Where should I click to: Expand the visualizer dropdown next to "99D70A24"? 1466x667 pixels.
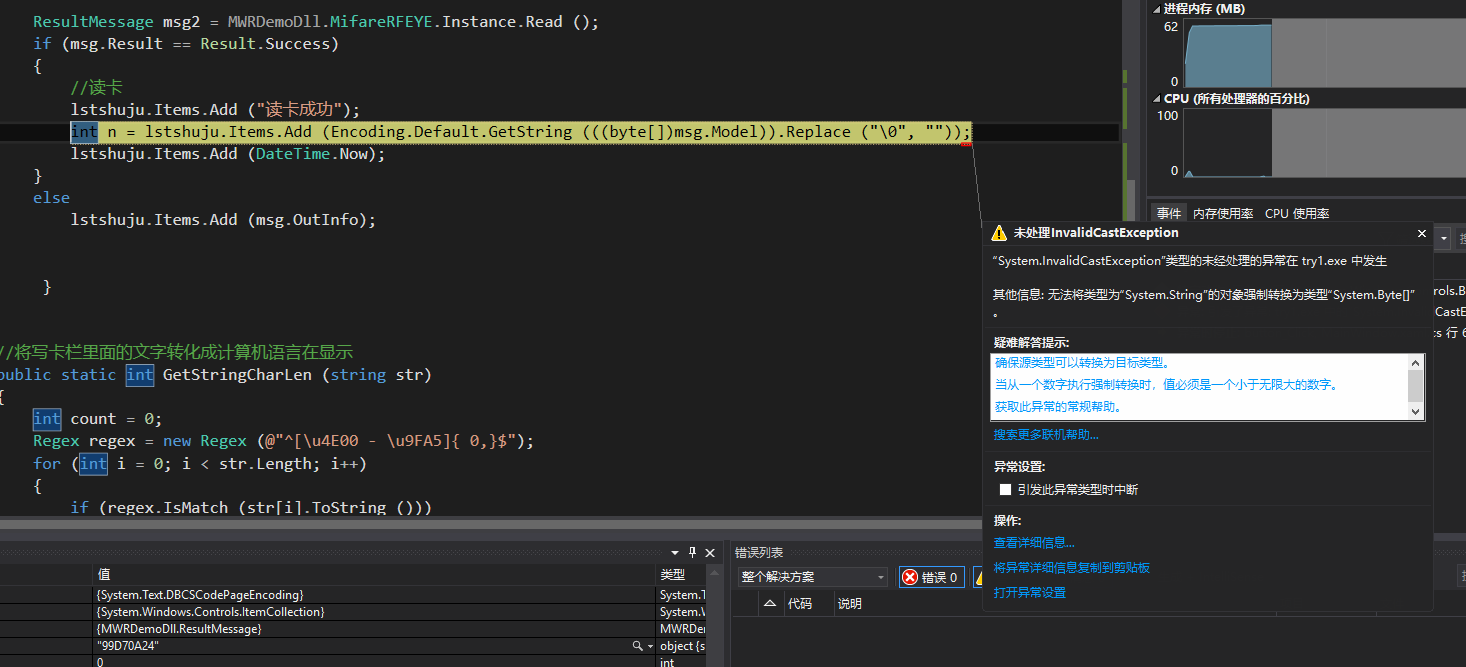pos(649,647)
